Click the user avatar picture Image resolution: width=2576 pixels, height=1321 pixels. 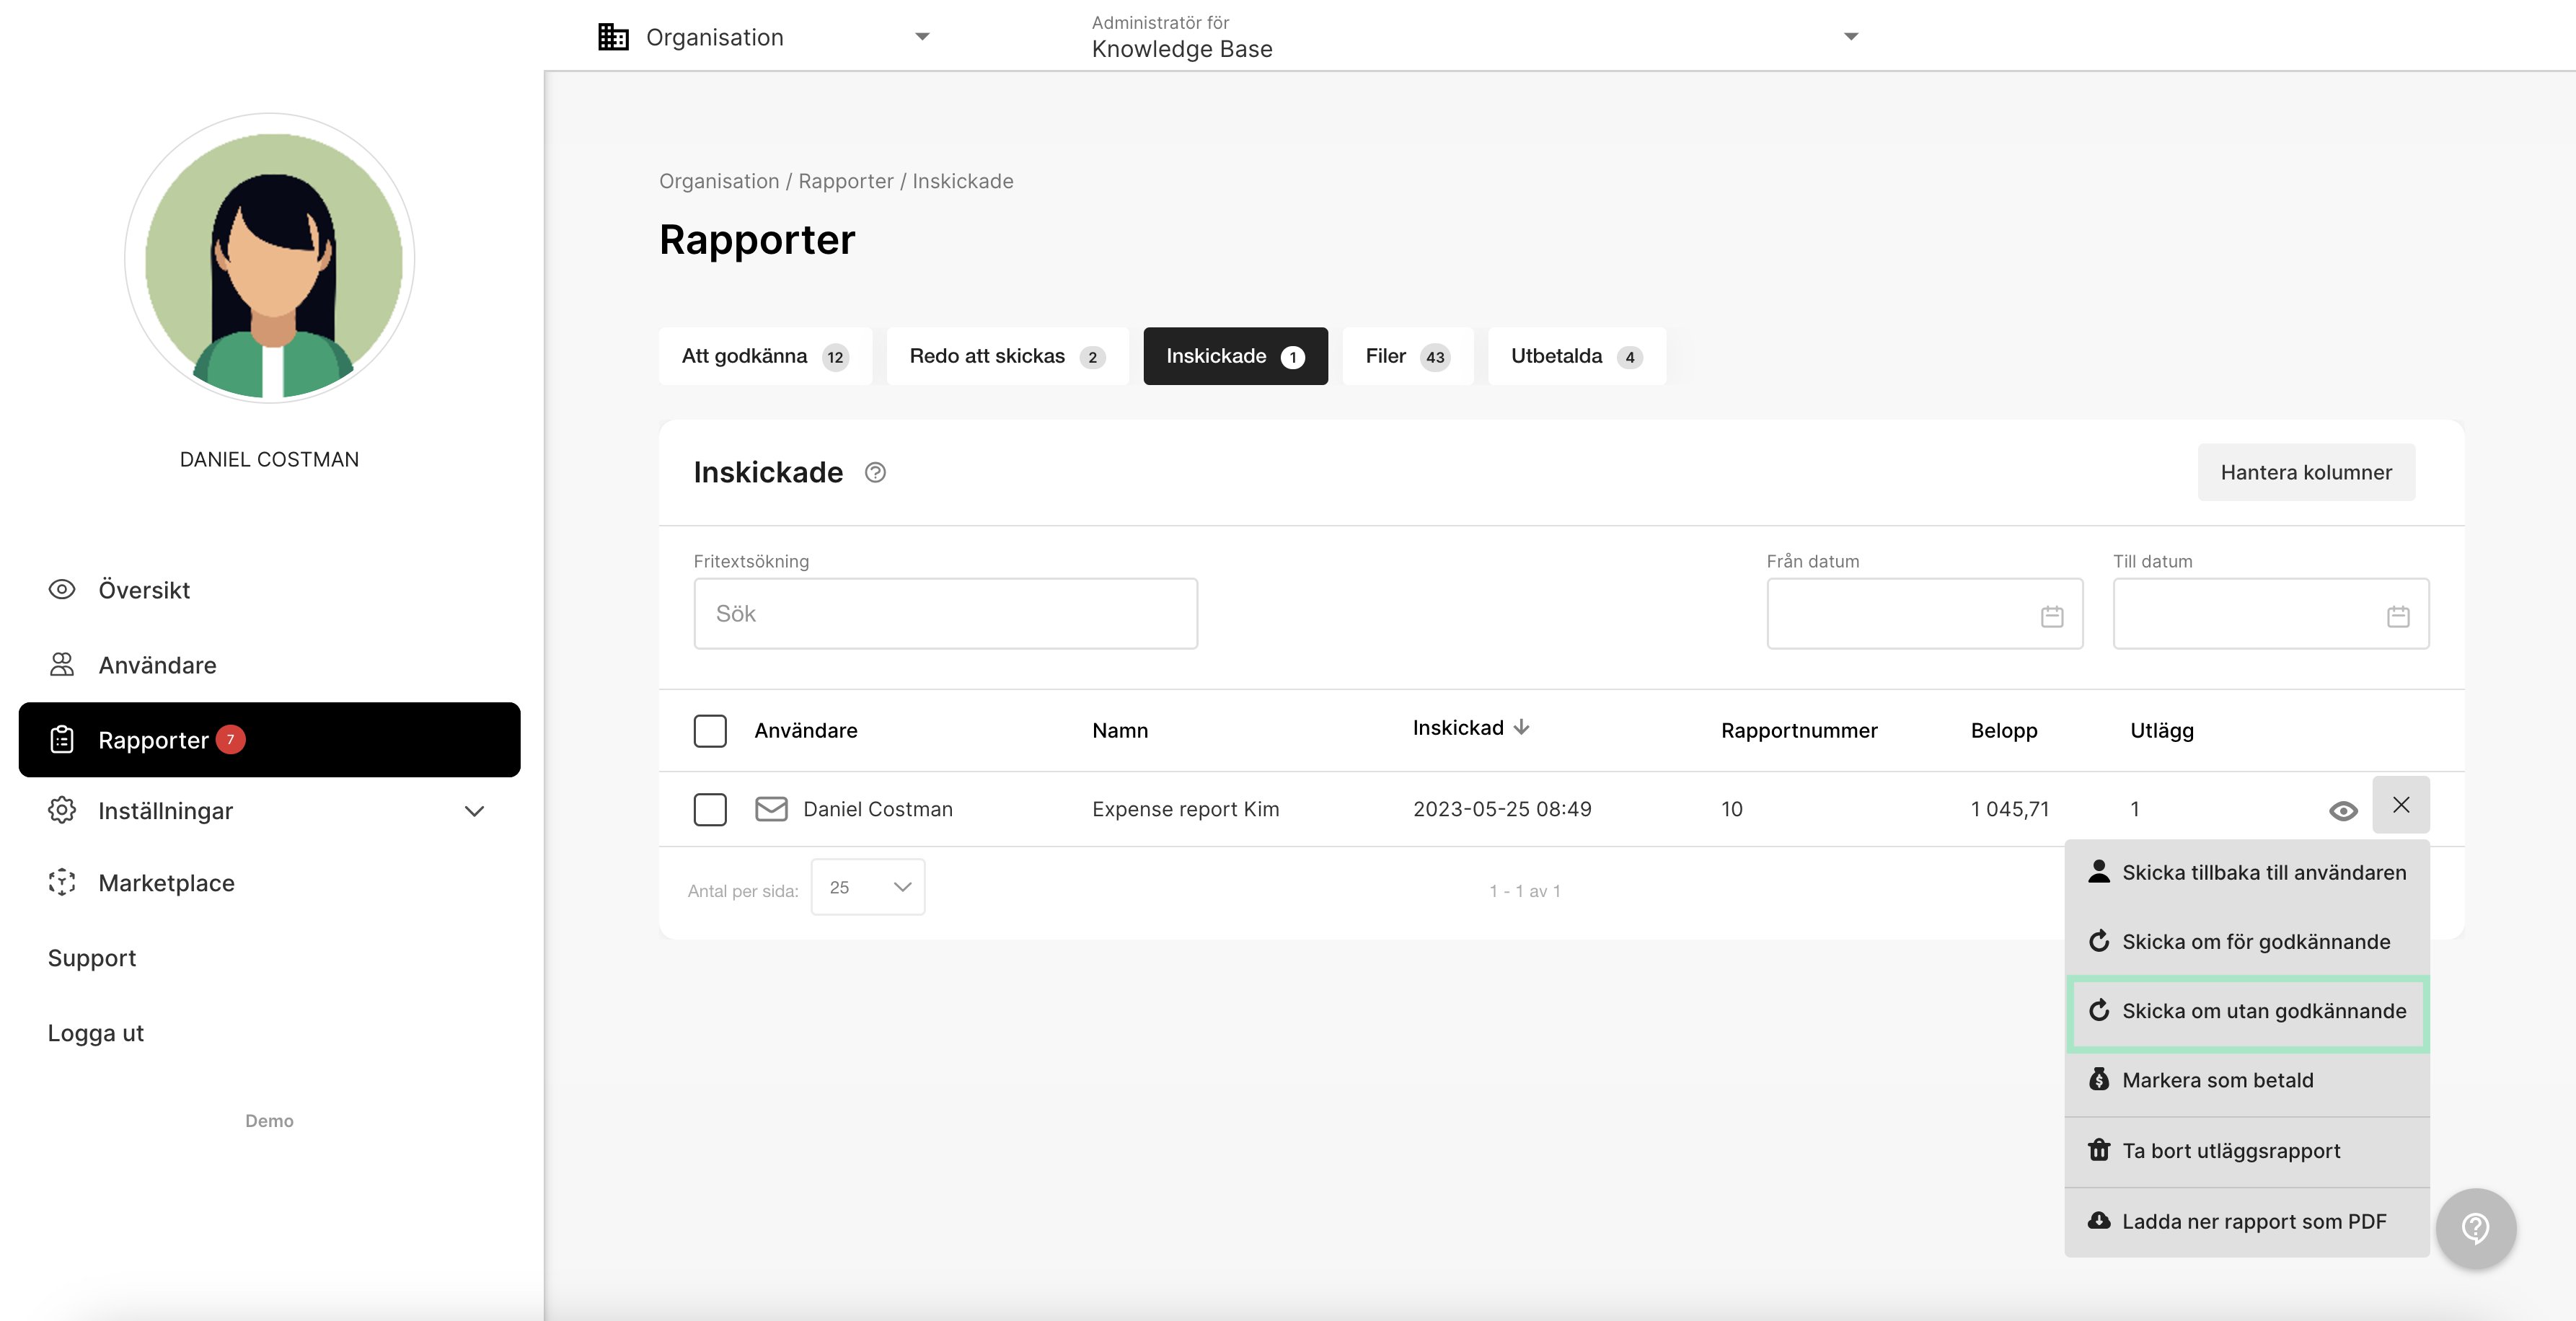(x=270, y=258)
